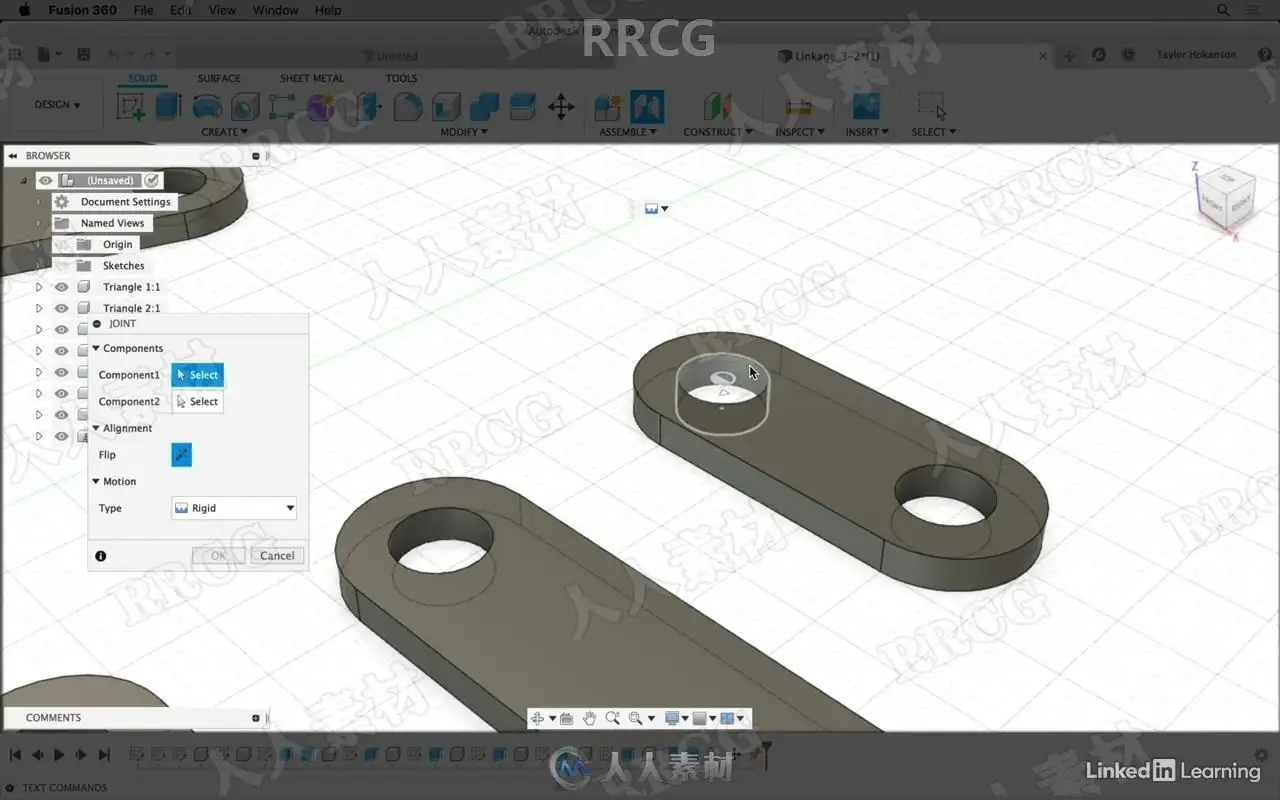Image resolution: width=1280 pixels, height=800 pixels.
Task: Collapse the Alignment section in Joint dialog
Action: click(x=96, y=428)
